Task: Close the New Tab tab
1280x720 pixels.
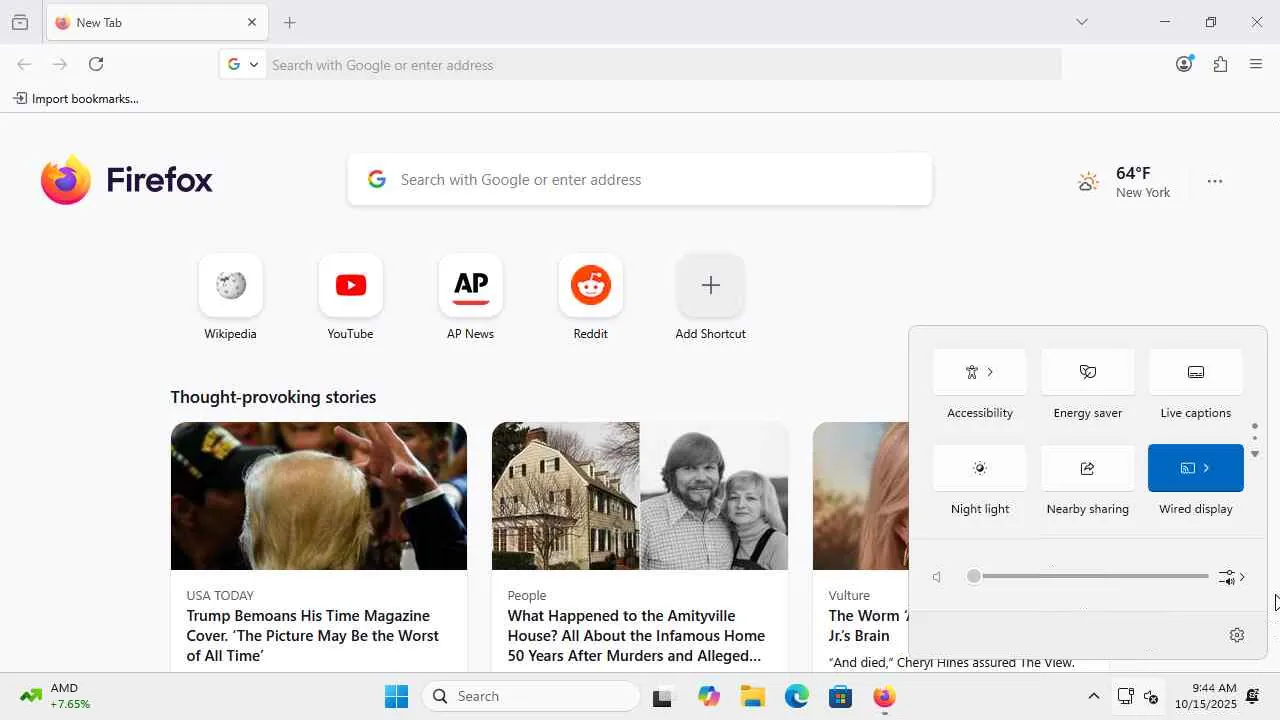Action: (252, 22)
